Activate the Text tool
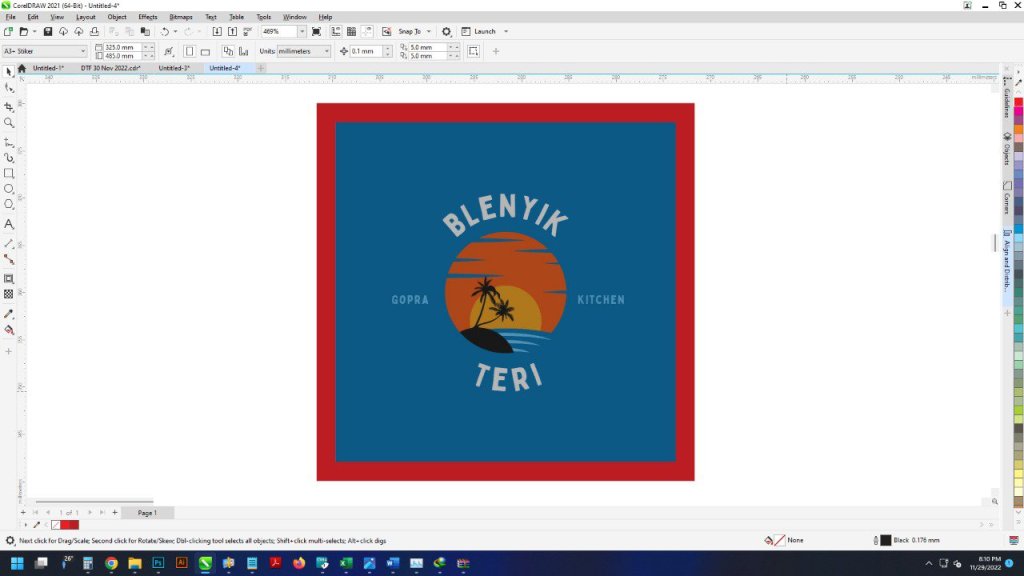1024x576 pixels. [x=9, y=224]
